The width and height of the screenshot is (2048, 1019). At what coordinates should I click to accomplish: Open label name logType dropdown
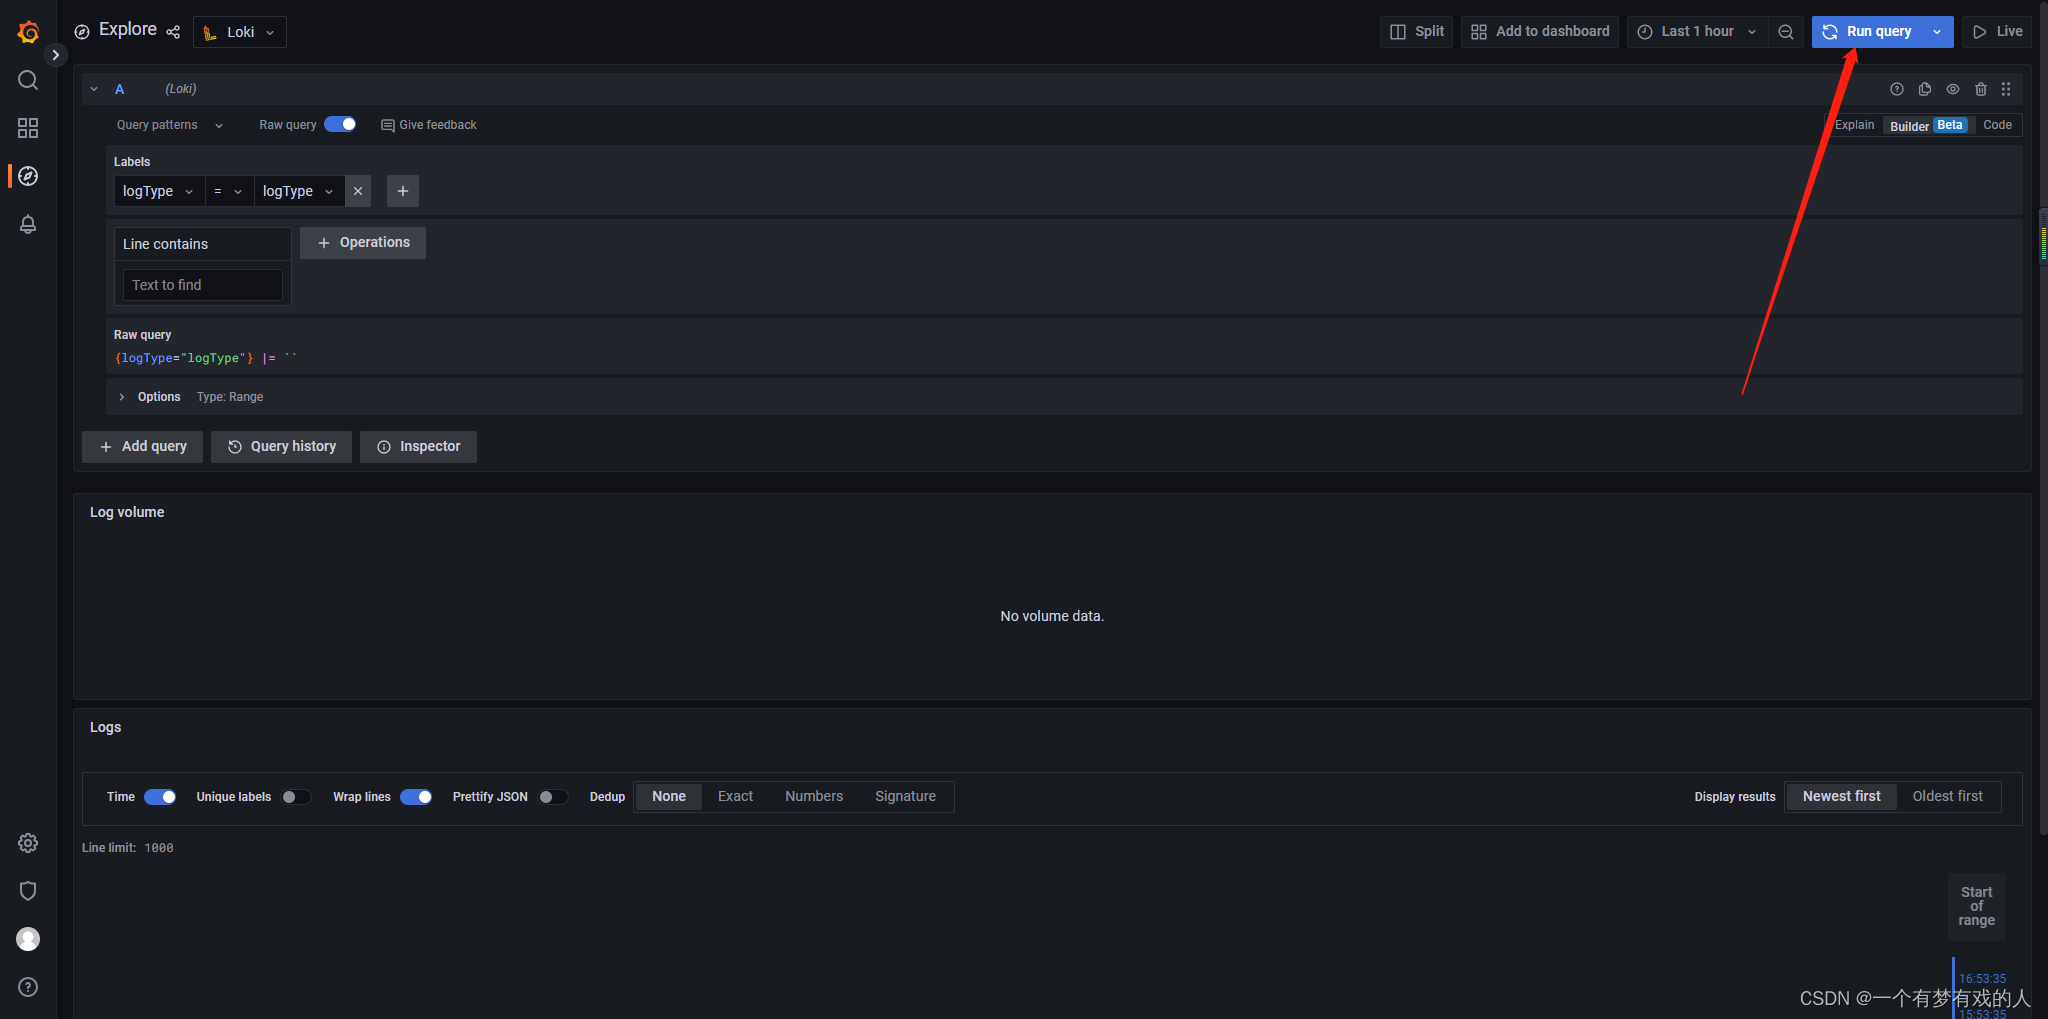(159, 191)
